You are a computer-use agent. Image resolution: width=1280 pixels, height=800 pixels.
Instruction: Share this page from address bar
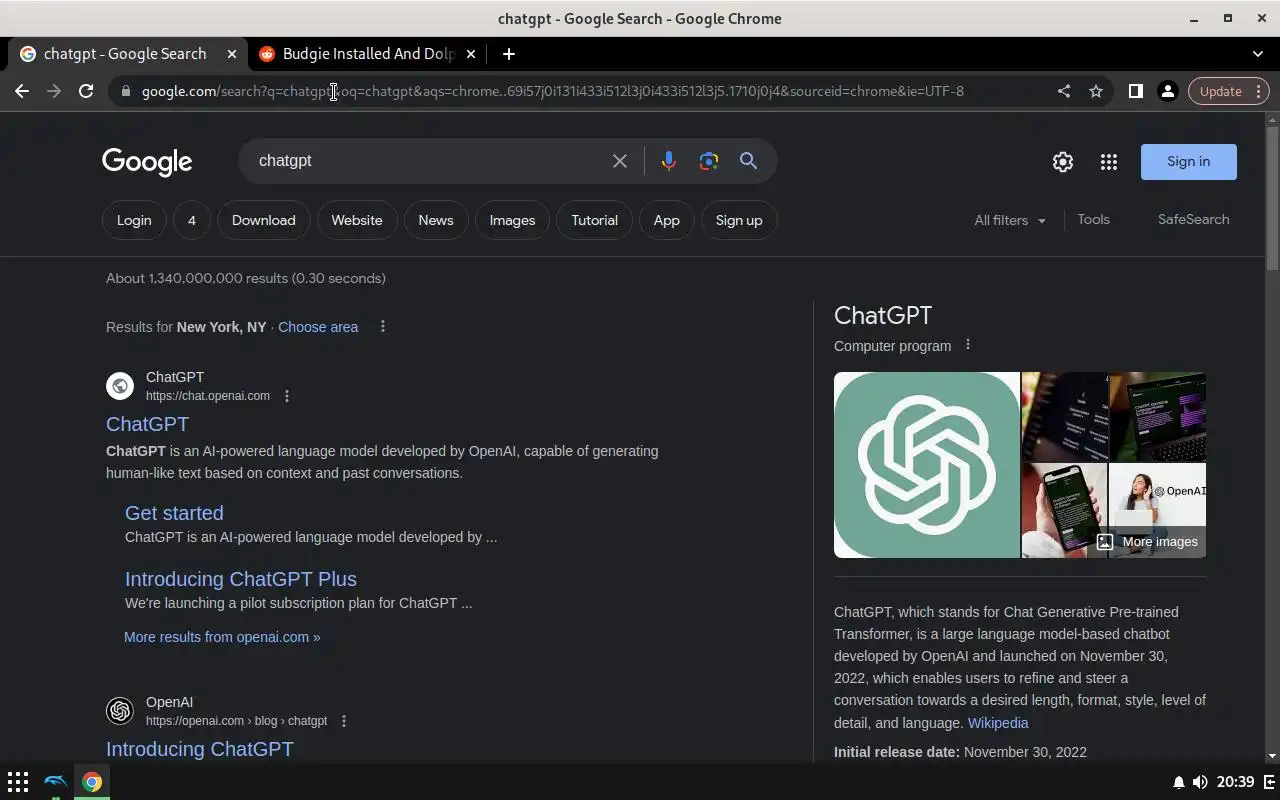click(x=1064, y=91)
